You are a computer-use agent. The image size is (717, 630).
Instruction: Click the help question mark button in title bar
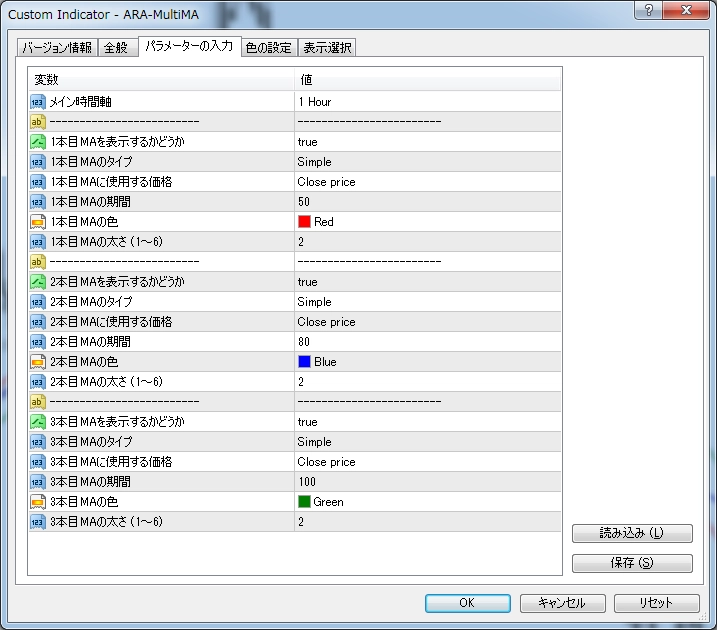point(648,10)
